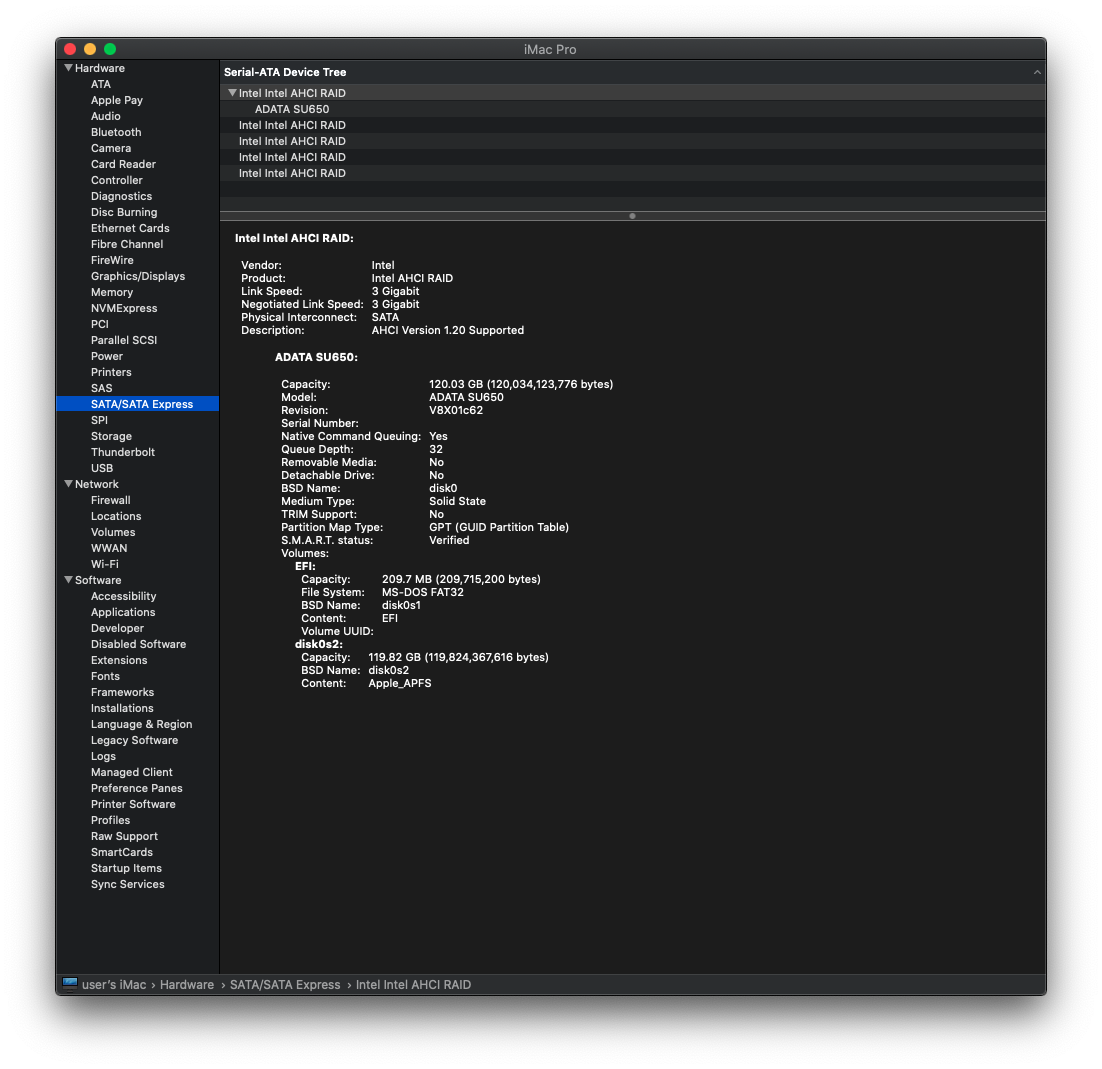This screenshot has height=1069, width=1102.
Task: Open Wi-Fi information
Action: coord(105,564)
